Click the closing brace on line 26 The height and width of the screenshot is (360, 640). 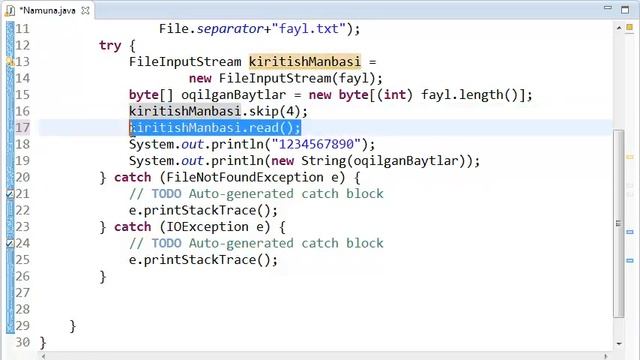pos(103,276)
